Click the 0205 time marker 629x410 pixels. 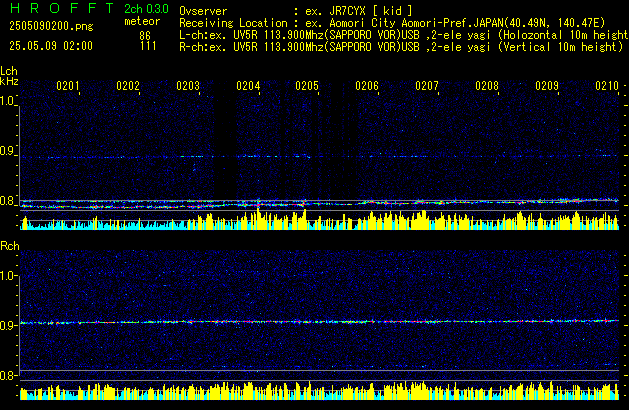pos(307,86)
